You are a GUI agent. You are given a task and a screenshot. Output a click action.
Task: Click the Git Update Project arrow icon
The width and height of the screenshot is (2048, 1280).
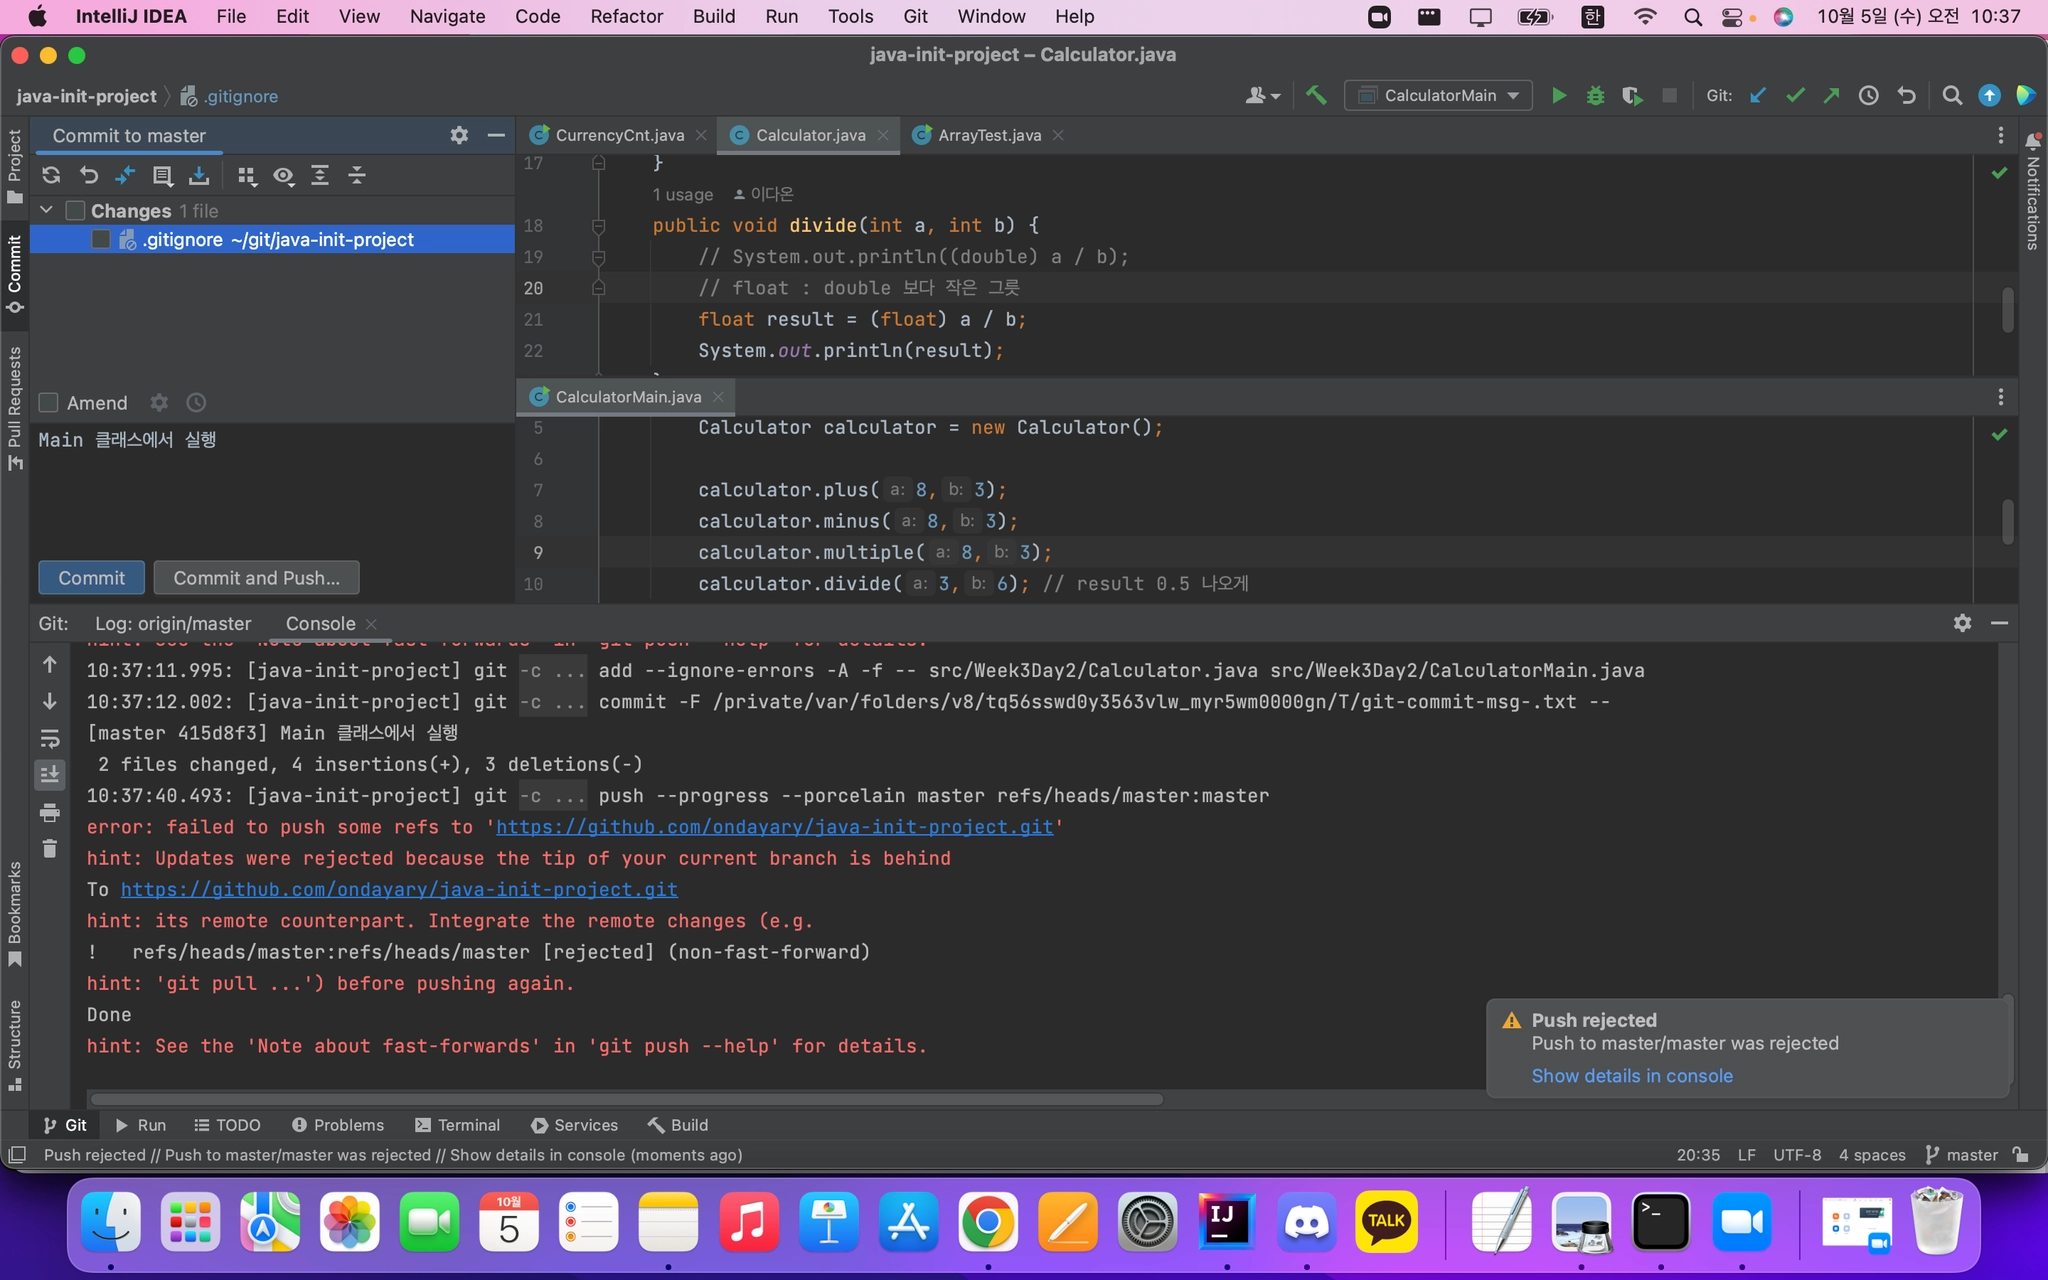pyautogui.click(x=1758, y=96)
